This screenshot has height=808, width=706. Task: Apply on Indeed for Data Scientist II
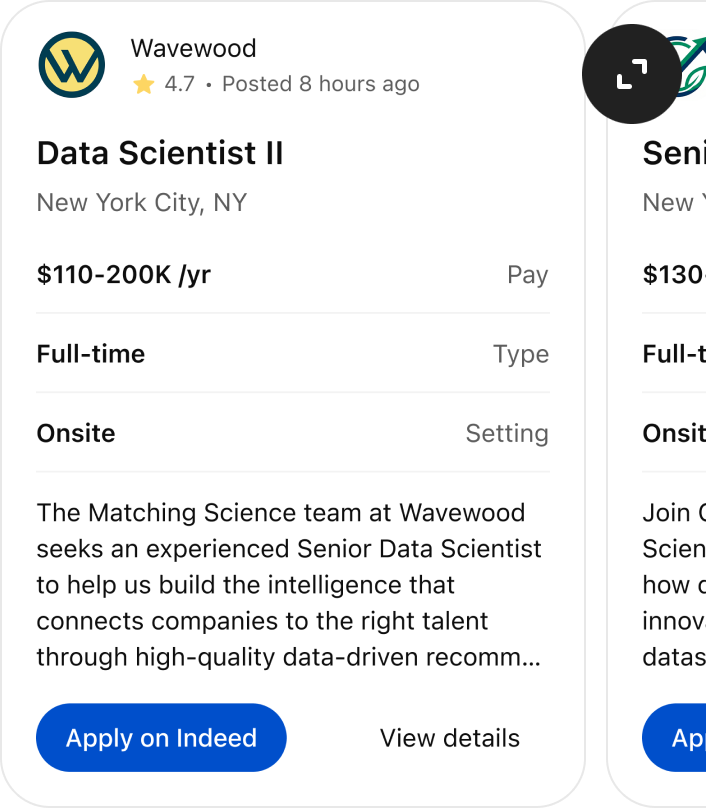(160, 738)
